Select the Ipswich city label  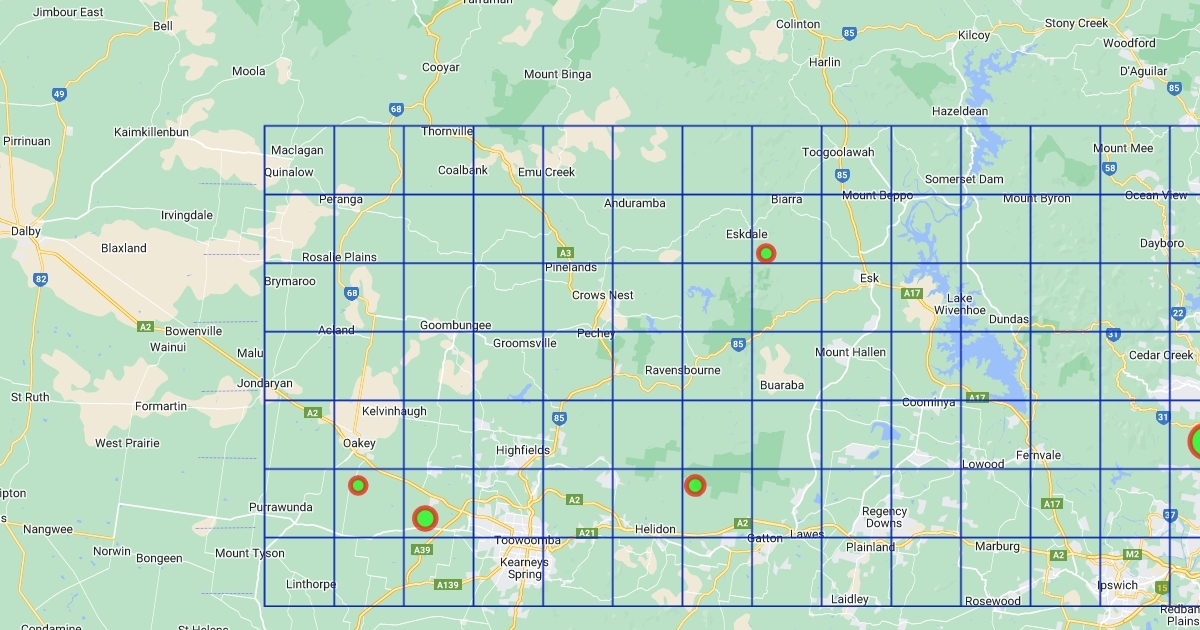[x=1118, y=585]
